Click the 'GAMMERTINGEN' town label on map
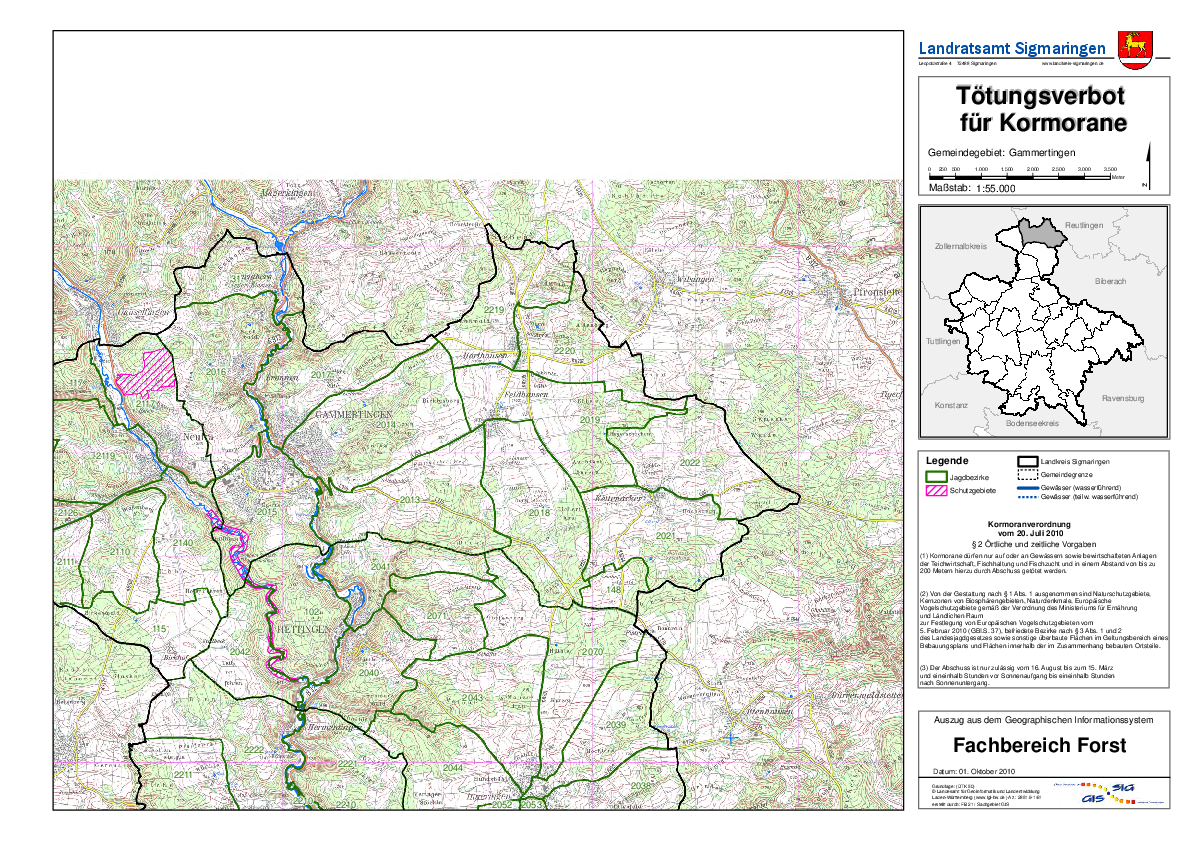The width and height of the screenshot is (1190, 842). pos(353,415)
